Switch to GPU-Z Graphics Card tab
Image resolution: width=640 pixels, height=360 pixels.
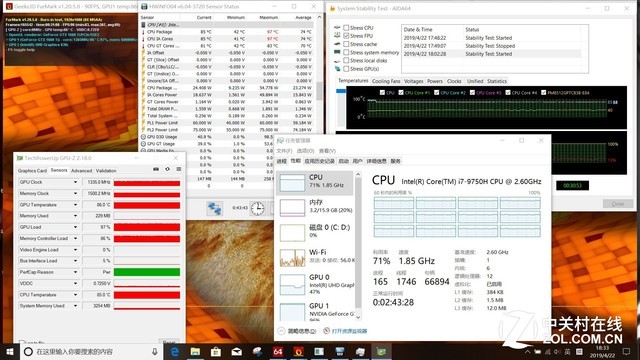tap(32, 171)
